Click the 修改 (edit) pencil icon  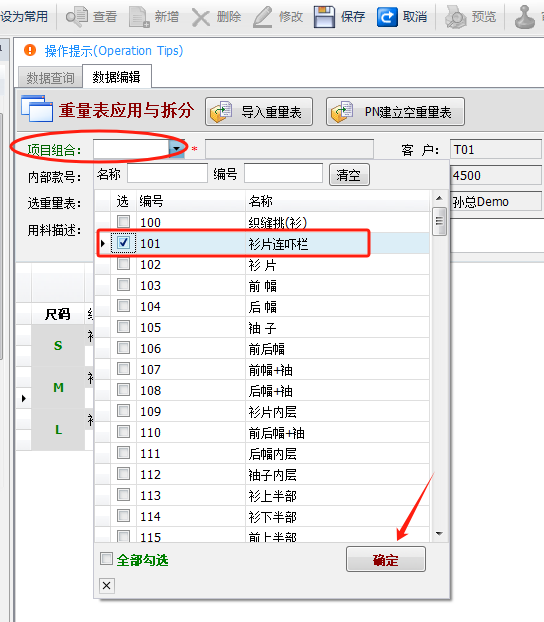(x=263, y=17)
